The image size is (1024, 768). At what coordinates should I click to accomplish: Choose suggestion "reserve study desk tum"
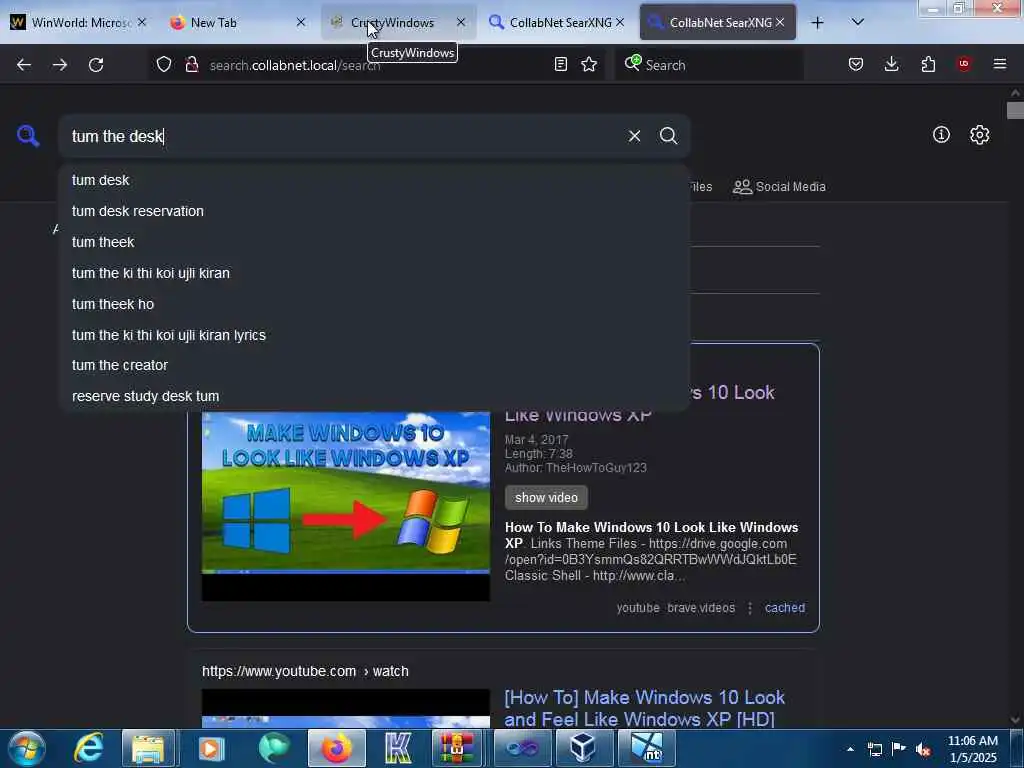(x=374, y=396)
